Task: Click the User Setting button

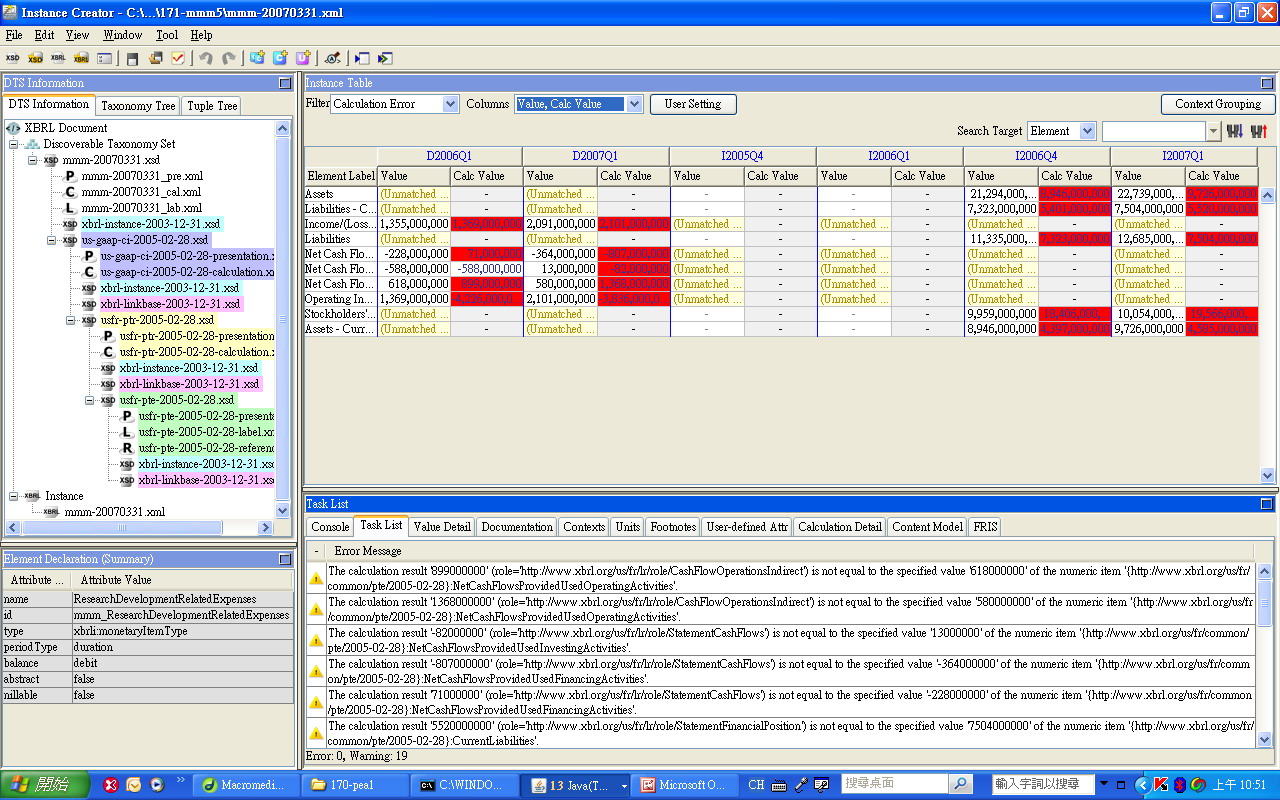Action: [x=693, y=104]
